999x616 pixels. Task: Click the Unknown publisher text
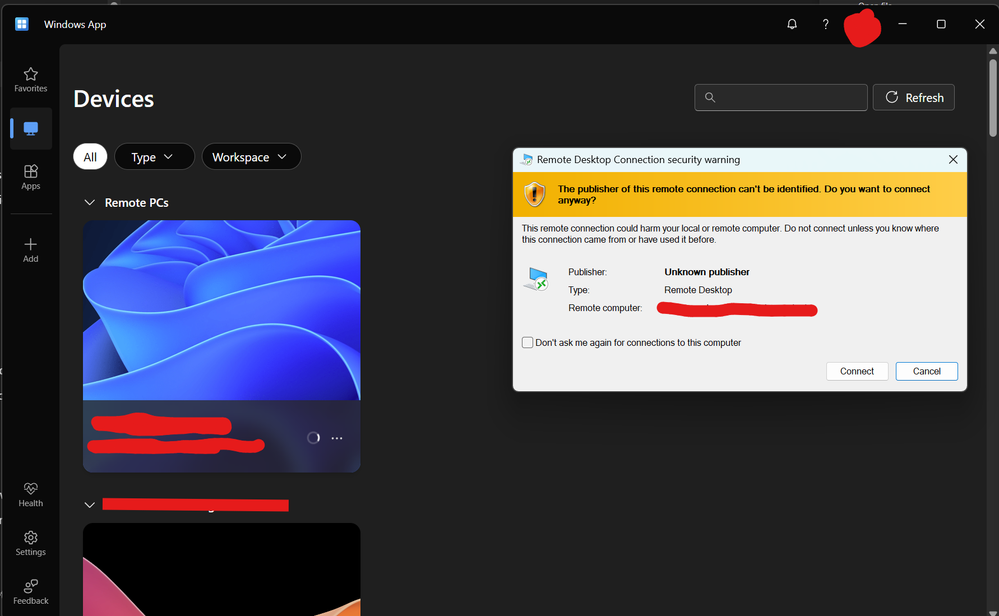pyautogui.click(x=707, y=272)
